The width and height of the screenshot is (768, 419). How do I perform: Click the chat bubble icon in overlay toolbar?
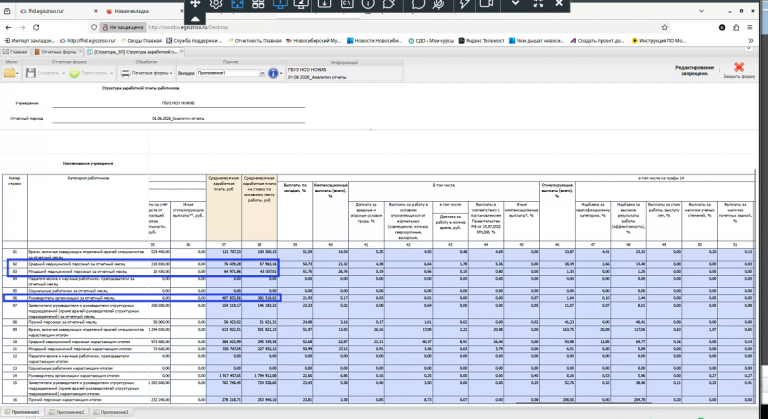[418, 4]
